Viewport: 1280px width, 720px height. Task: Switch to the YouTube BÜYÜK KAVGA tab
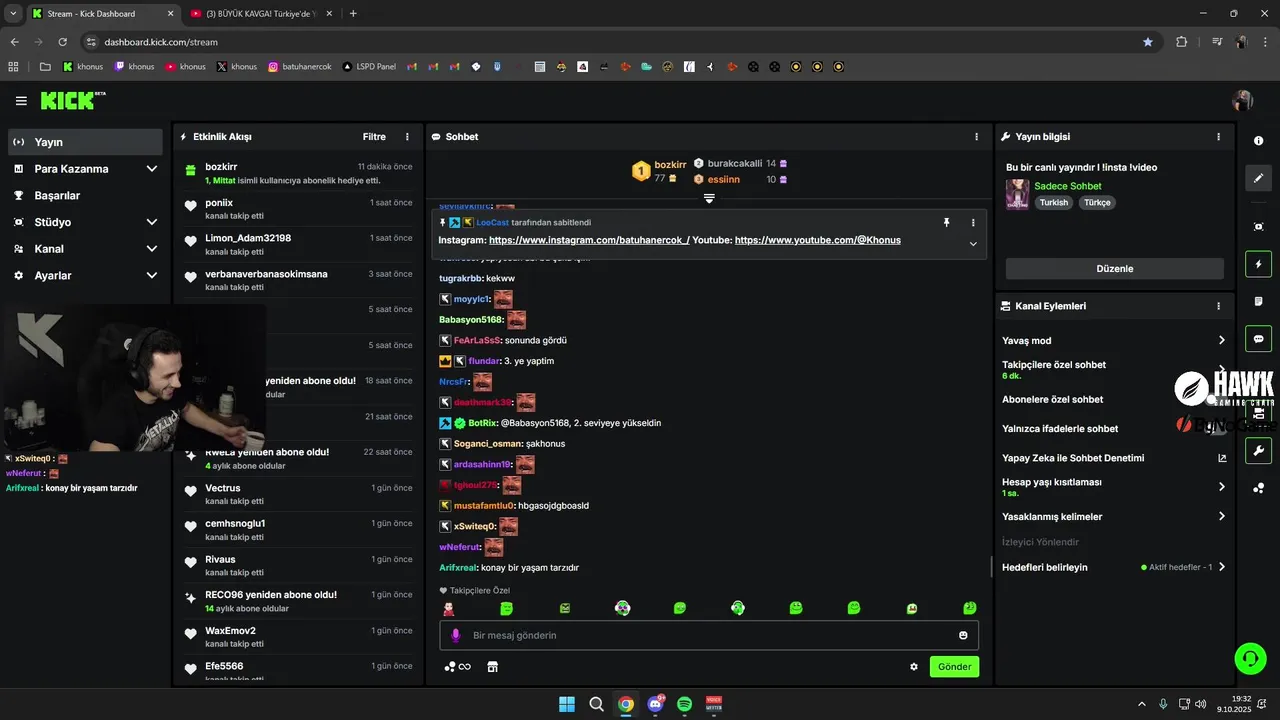[x=259, y=13]
